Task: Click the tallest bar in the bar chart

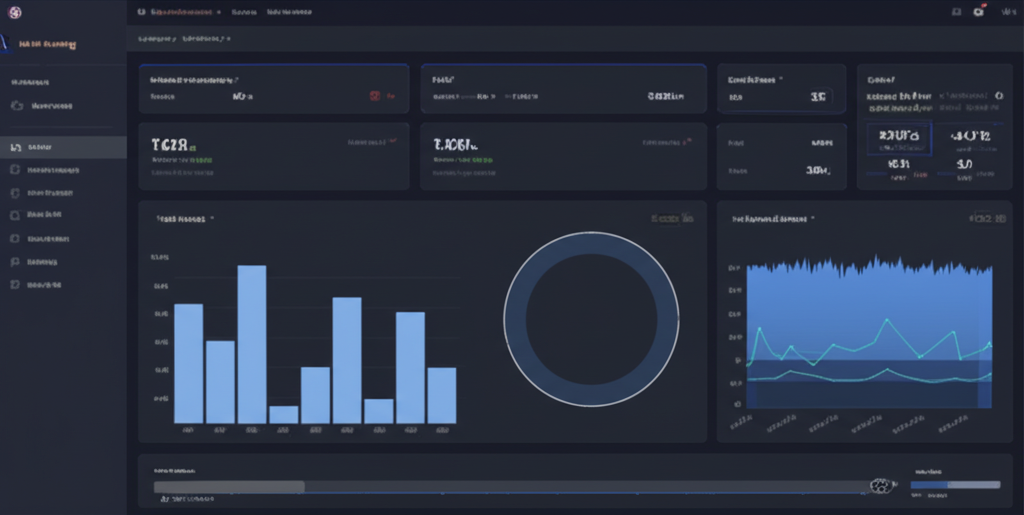Action: 252,344
